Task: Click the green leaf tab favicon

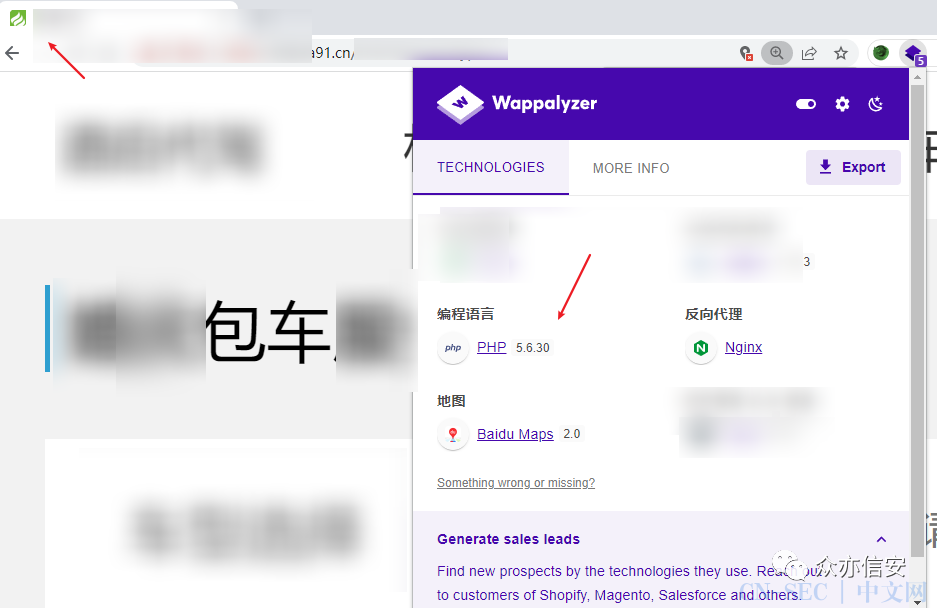Action: [x=18, y=19]
